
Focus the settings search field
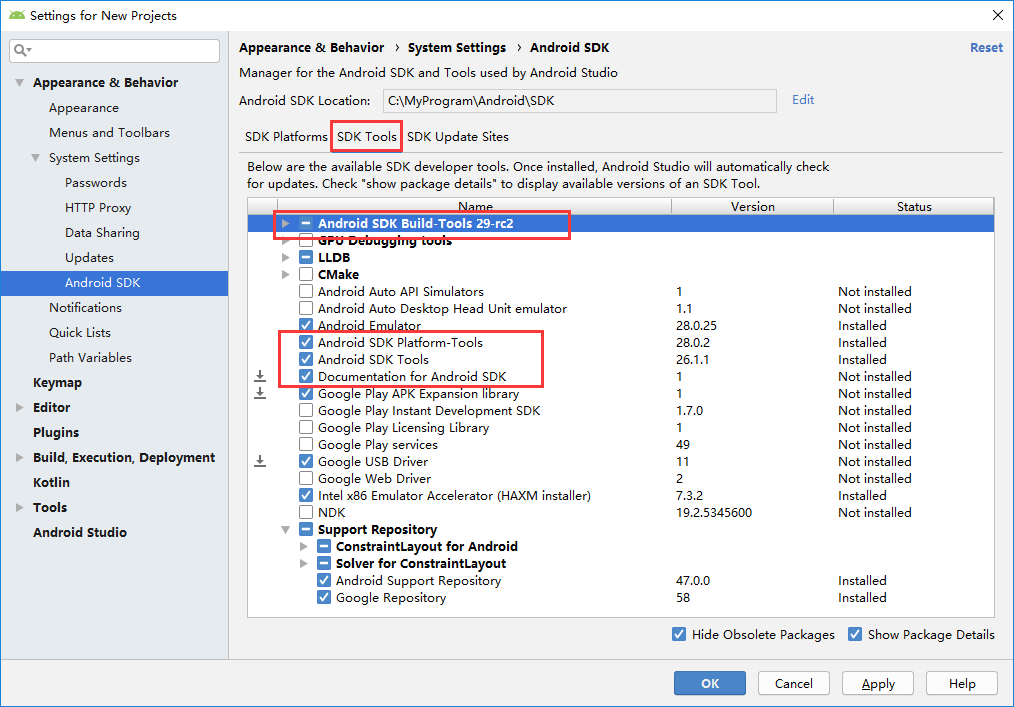click(x=114, y=50)
